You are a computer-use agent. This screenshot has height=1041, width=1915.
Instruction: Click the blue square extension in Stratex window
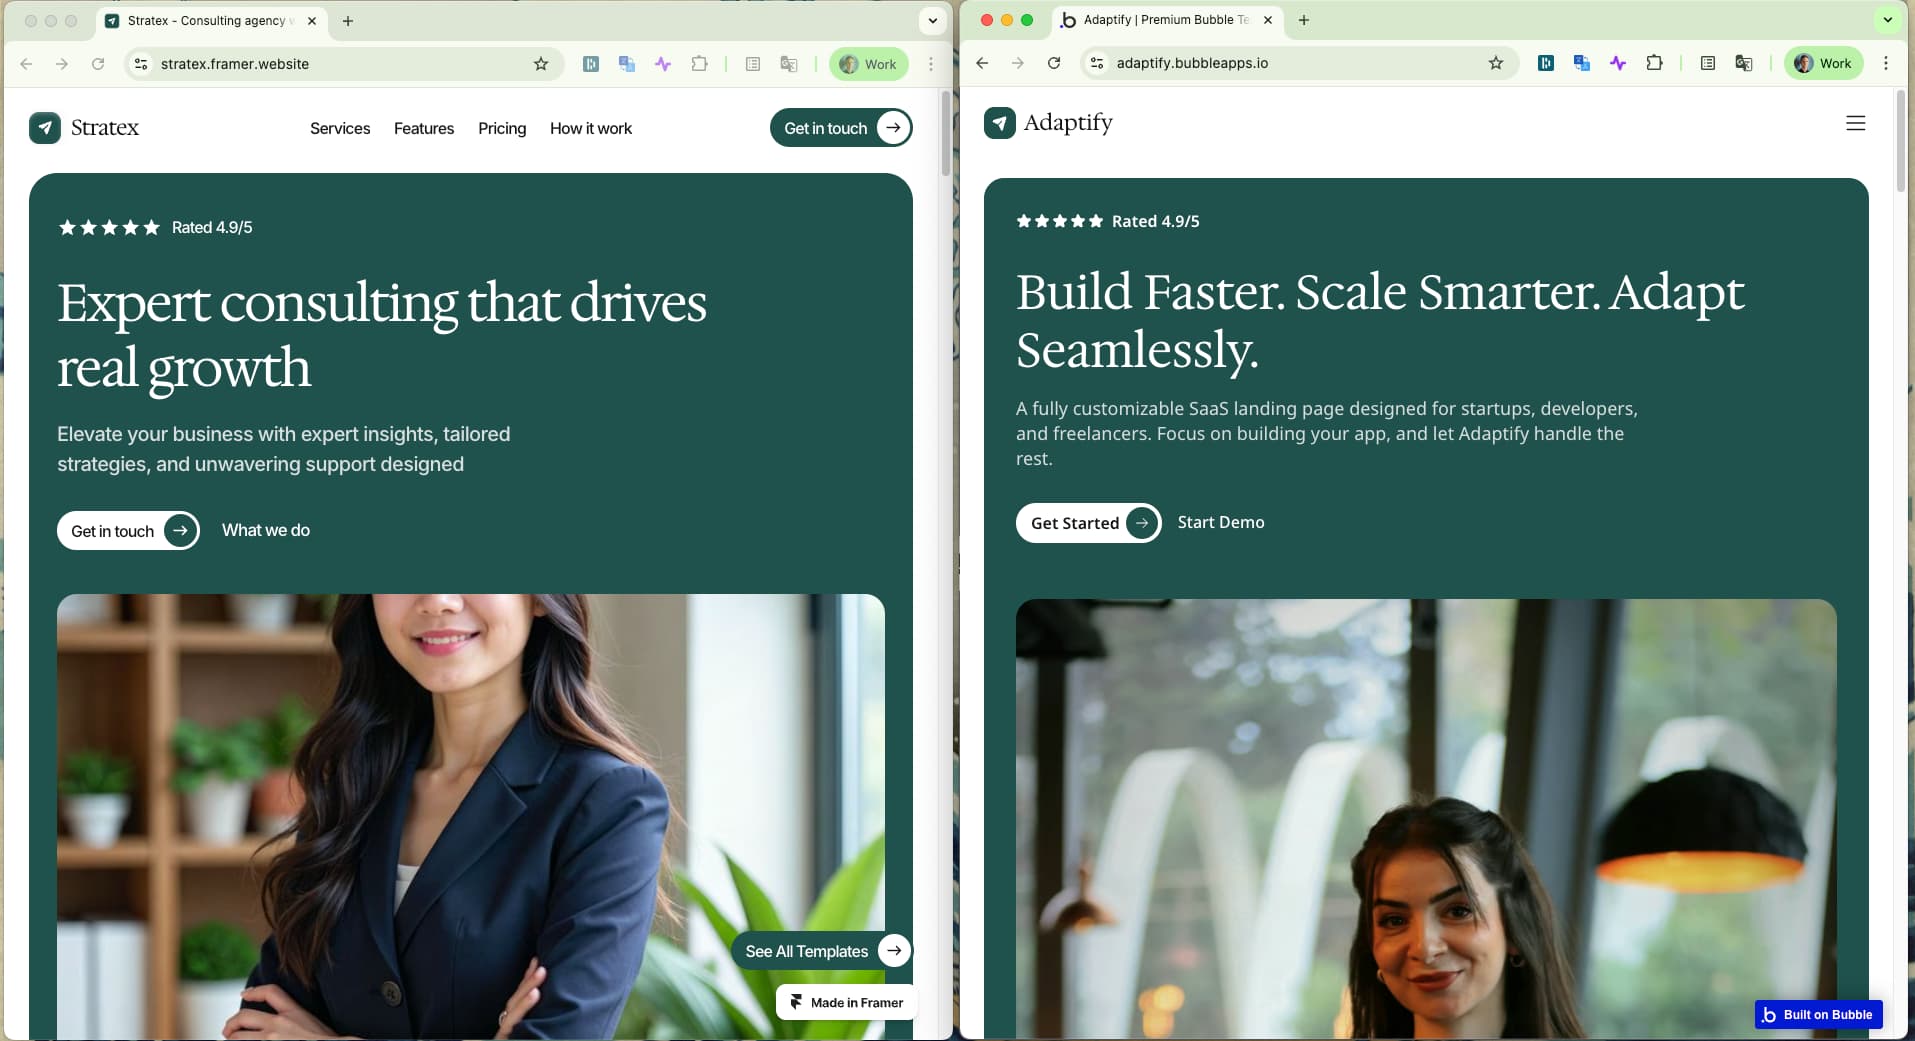pos(591,64)
